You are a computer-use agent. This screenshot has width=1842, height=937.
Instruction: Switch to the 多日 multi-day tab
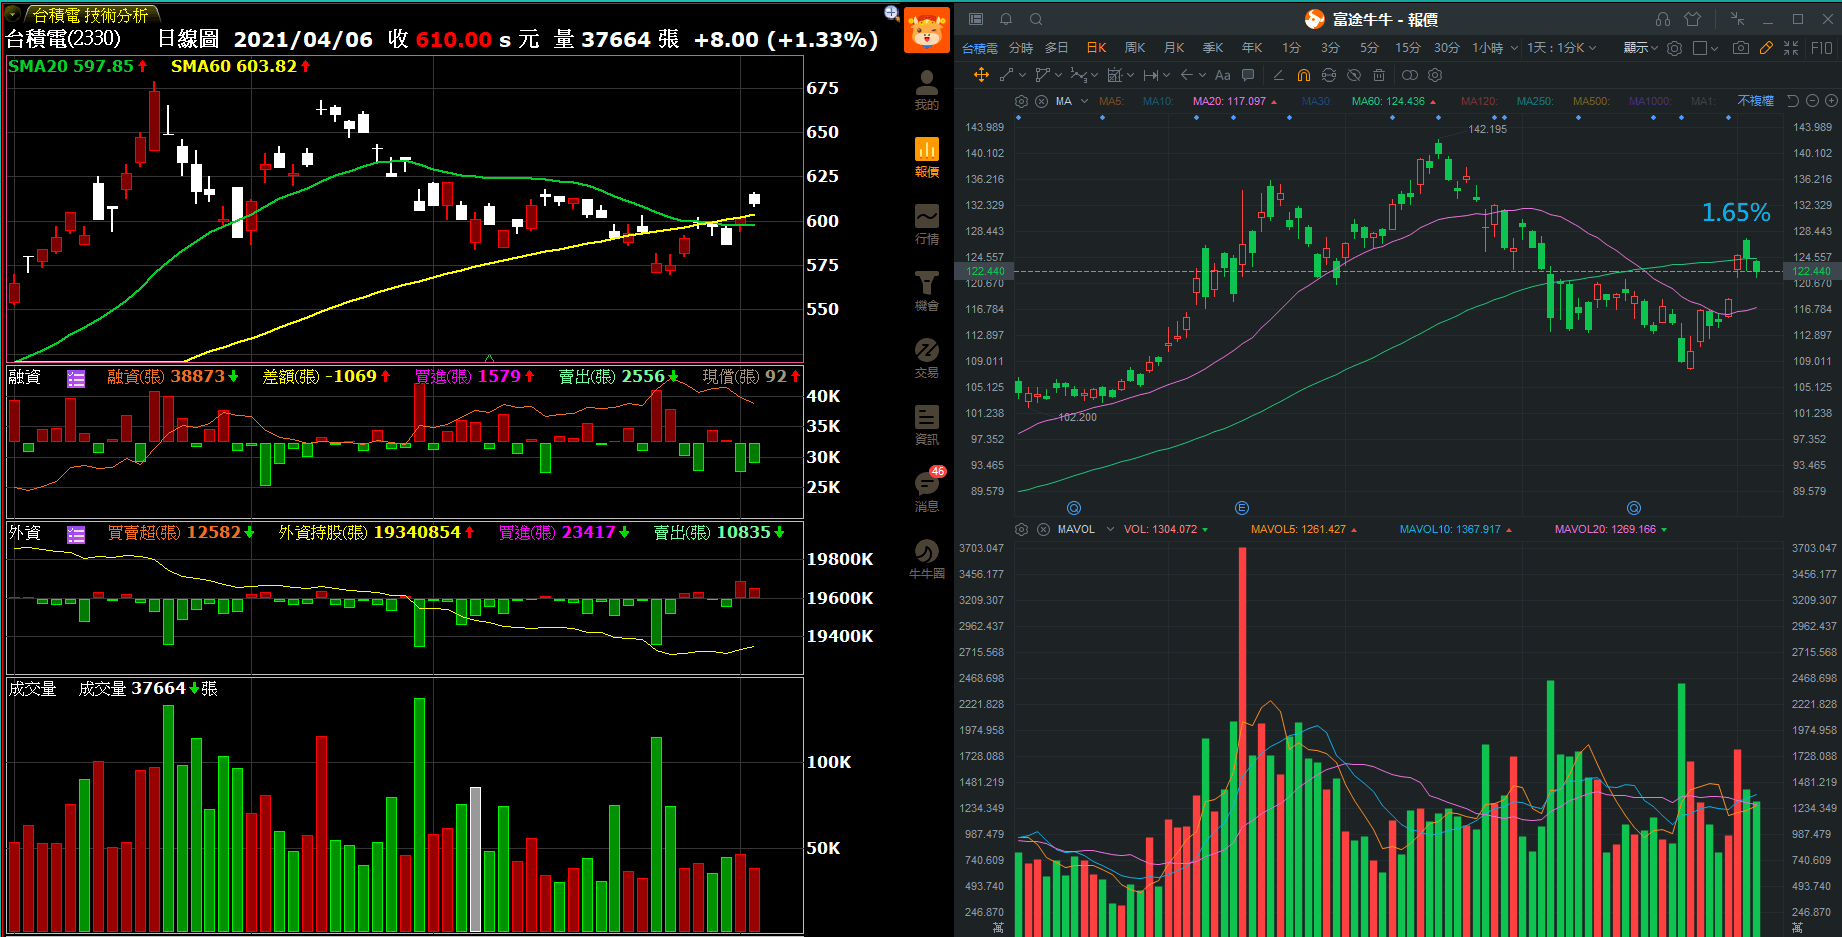coord(1057,48)
